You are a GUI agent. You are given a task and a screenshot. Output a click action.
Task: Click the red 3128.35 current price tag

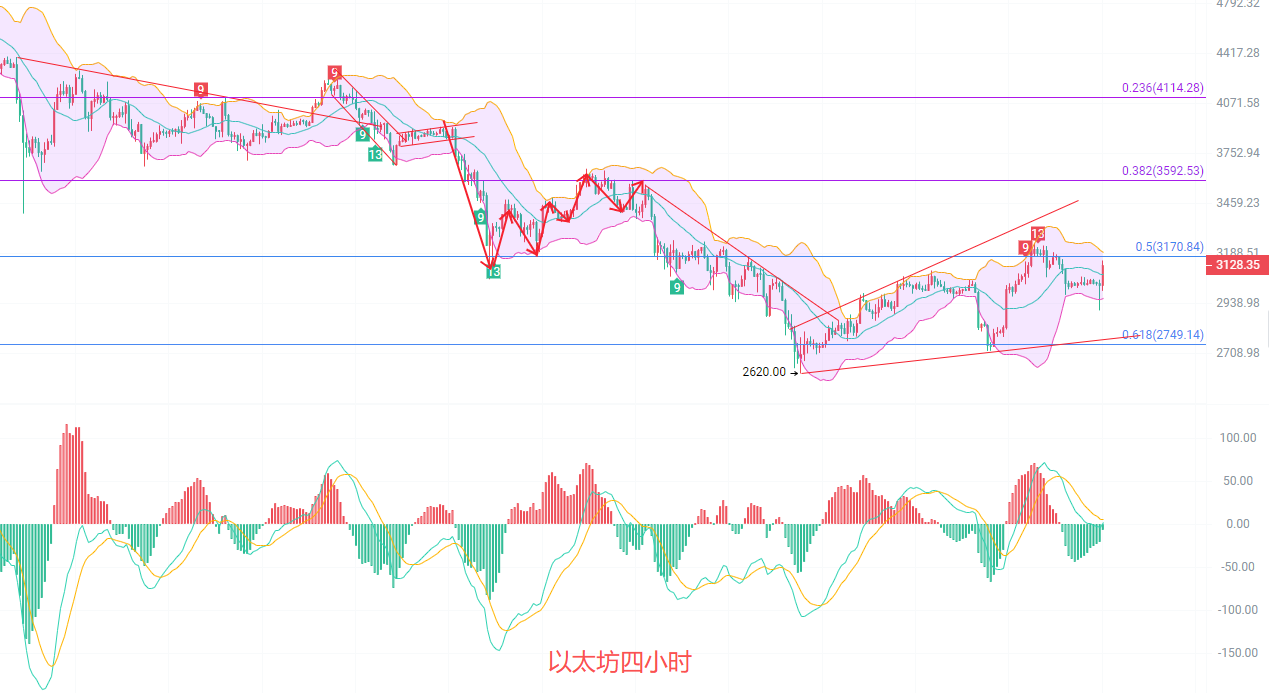point(1237,265)
